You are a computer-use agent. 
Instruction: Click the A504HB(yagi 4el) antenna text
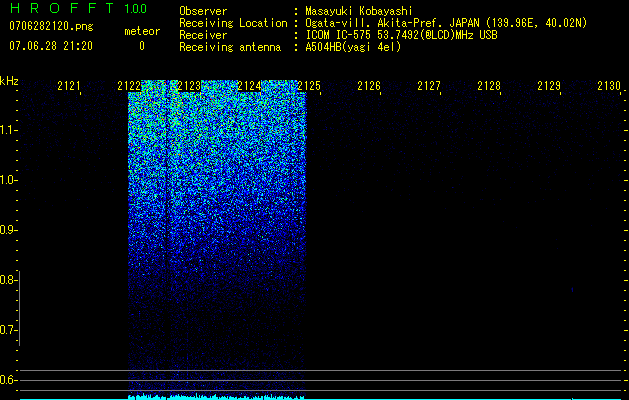[x=353, y=47]
